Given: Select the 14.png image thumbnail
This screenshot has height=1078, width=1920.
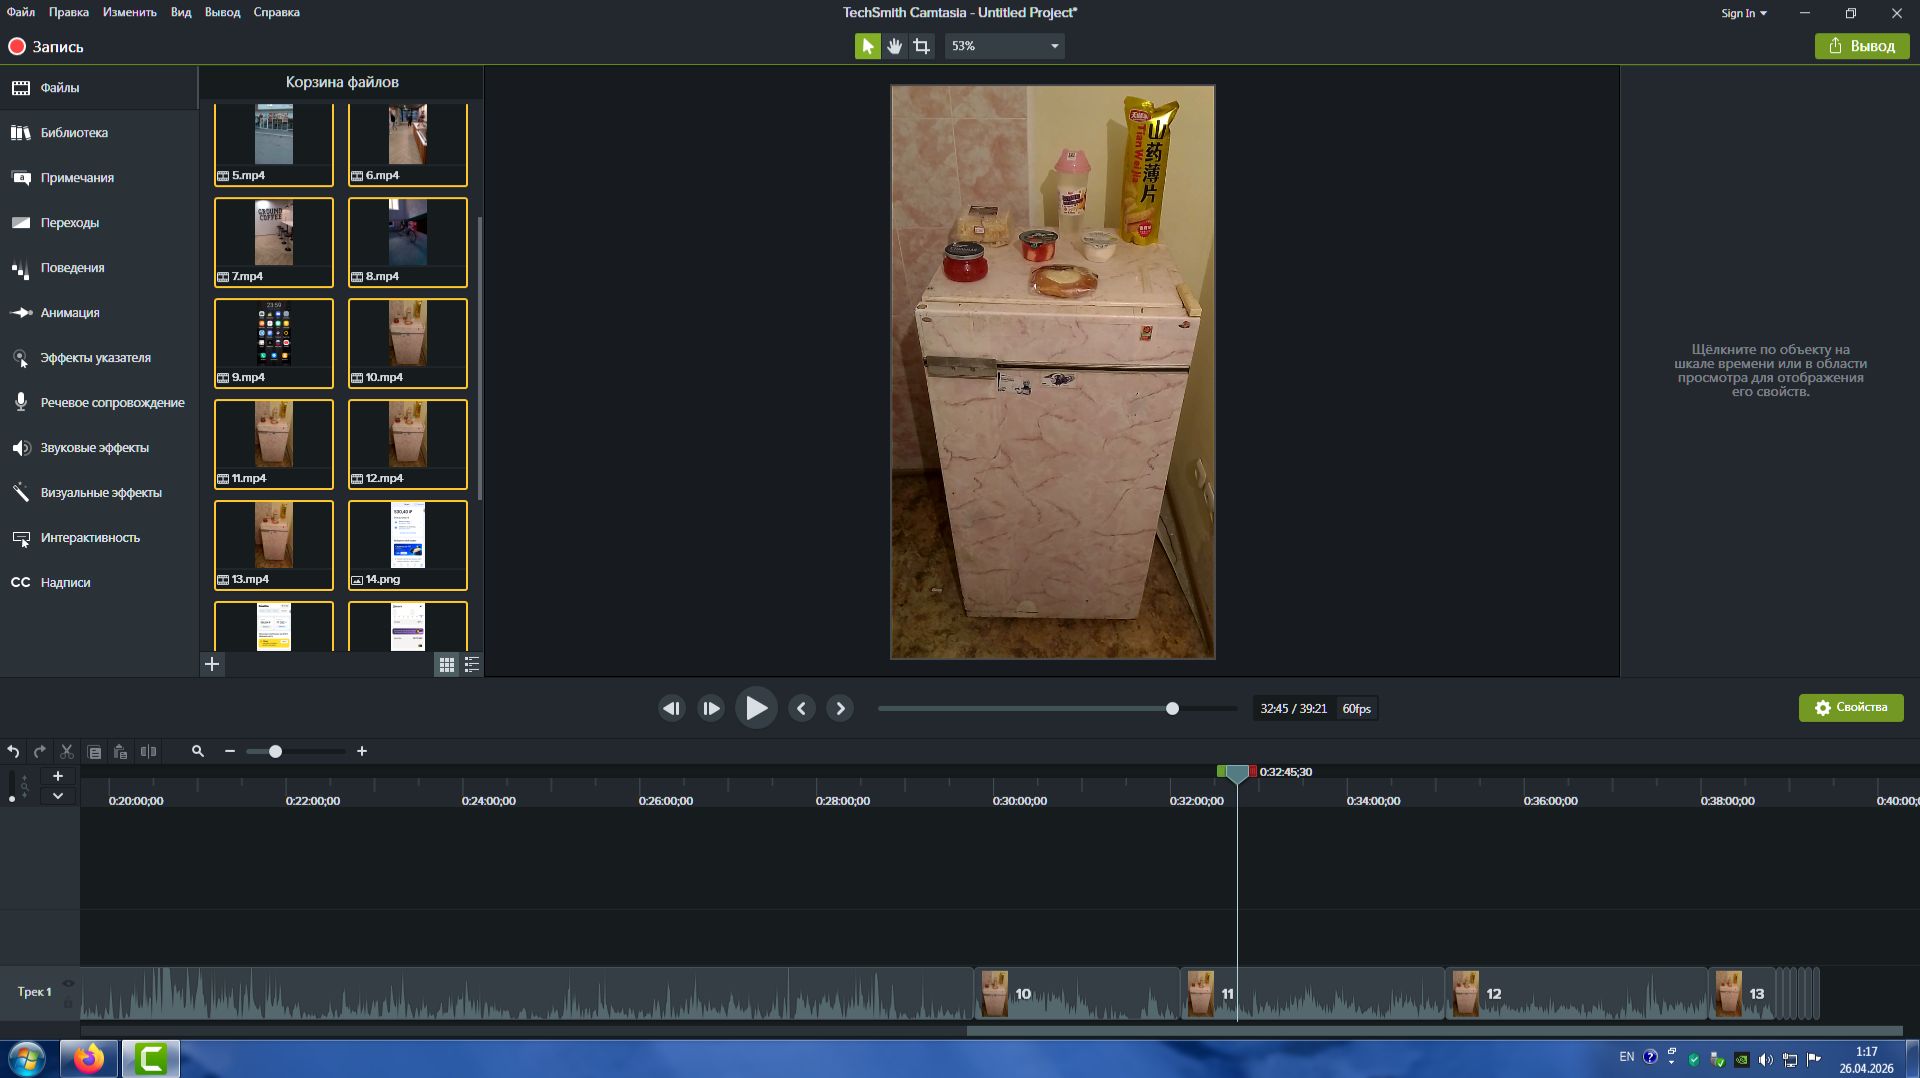Looking at the screenshot, I should pos(408,545).
